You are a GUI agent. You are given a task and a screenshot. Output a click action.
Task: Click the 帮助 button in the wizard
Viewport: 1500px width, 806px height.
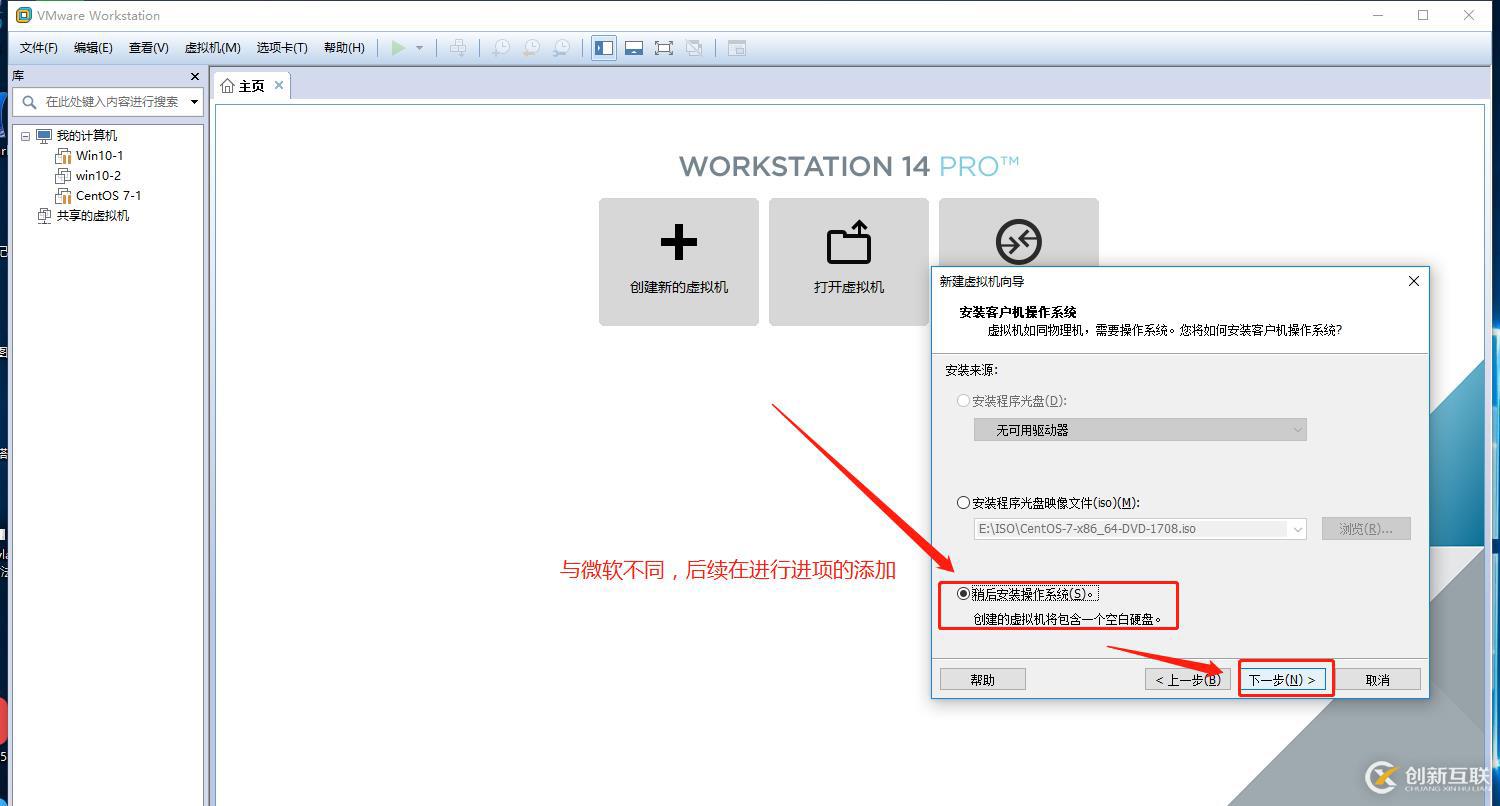[983, 680]
